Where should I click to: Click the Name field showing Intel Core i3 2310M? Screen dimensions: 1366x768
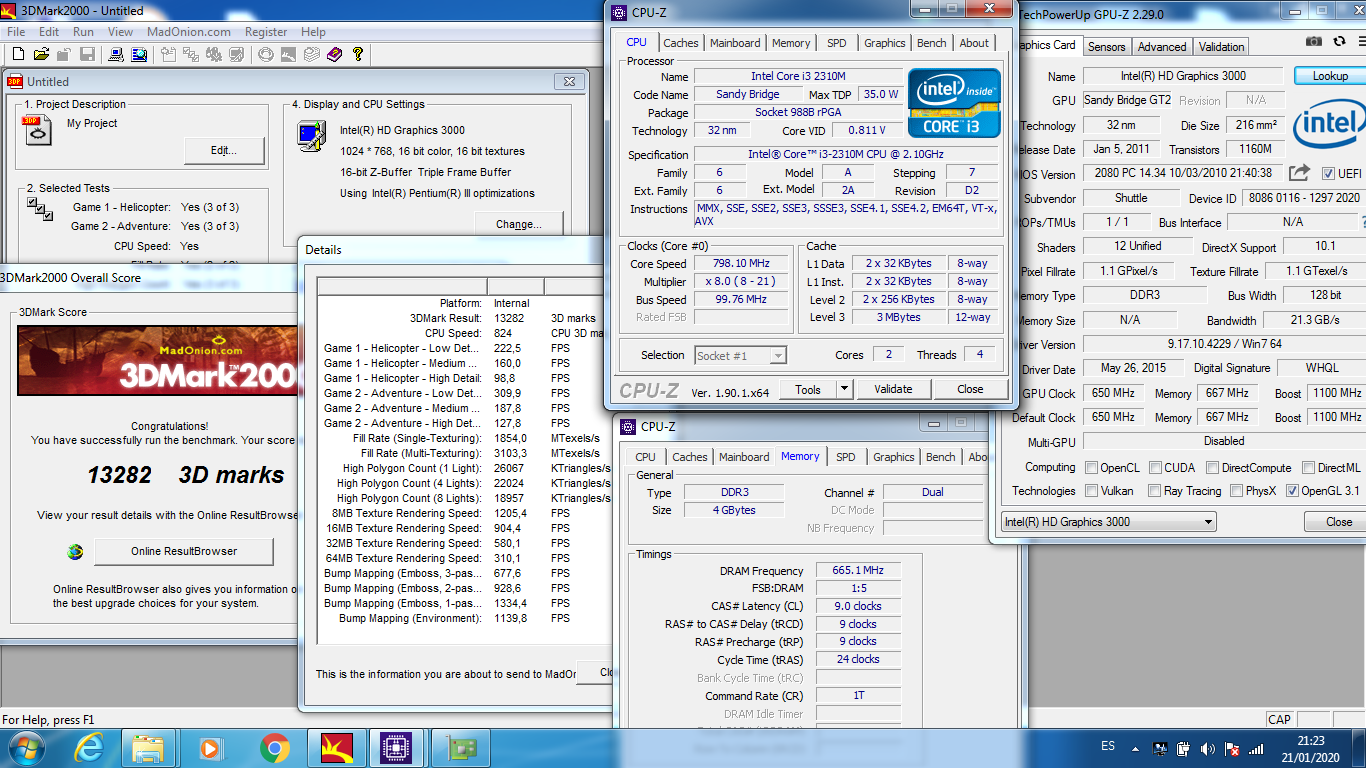click(x=797, y=76)
